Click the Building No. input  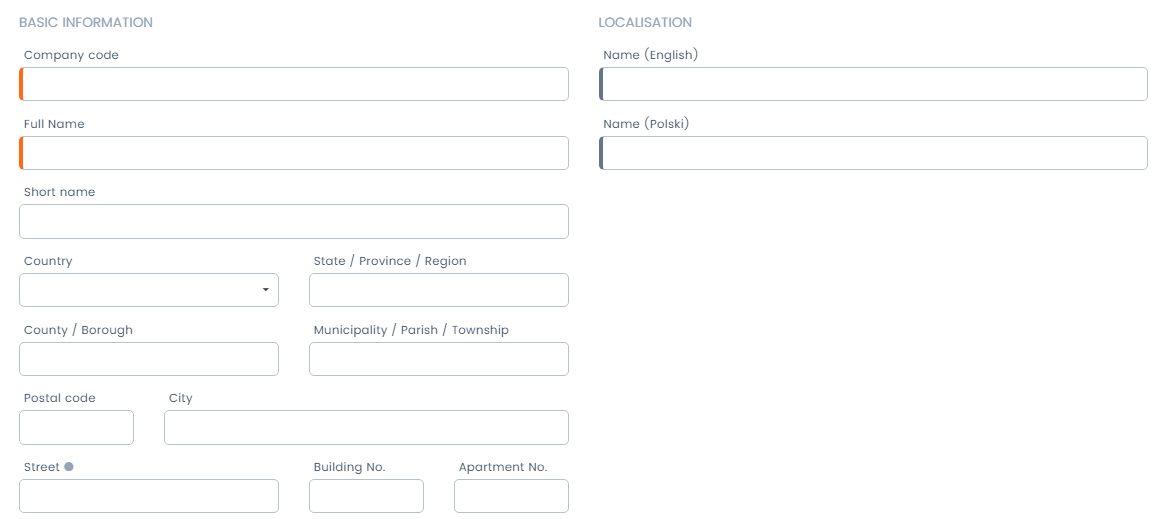click(366, 496)
